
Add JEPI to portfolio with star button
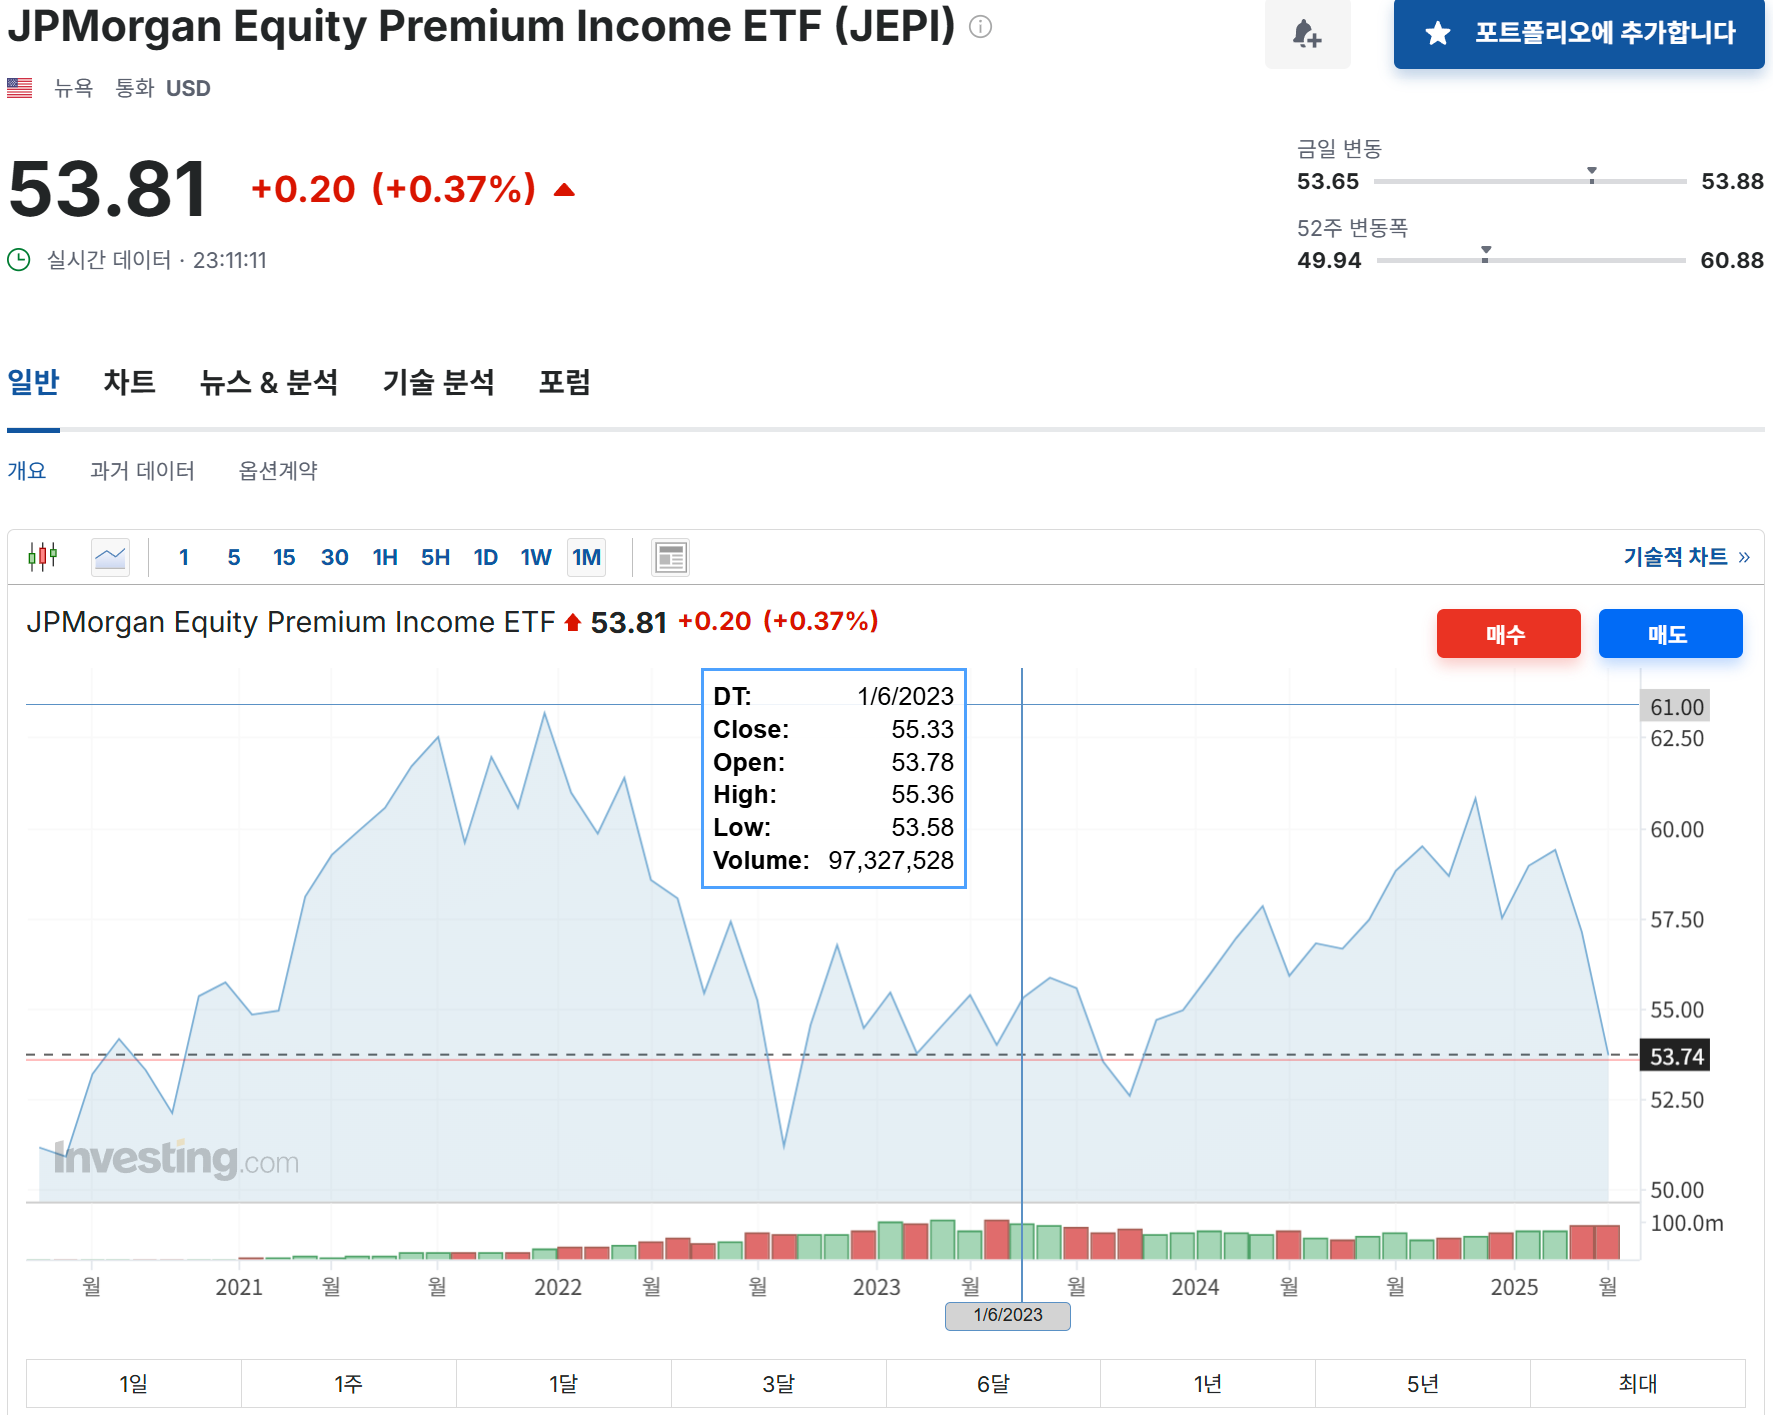(1579, 33)
